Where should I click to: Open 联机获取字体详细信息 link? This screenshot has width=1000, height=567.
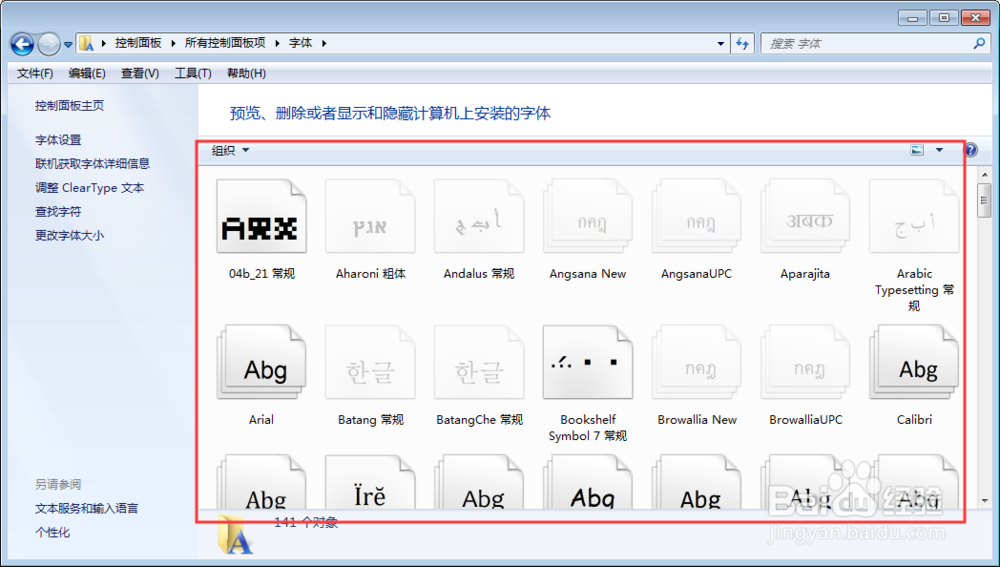[92, 164]
